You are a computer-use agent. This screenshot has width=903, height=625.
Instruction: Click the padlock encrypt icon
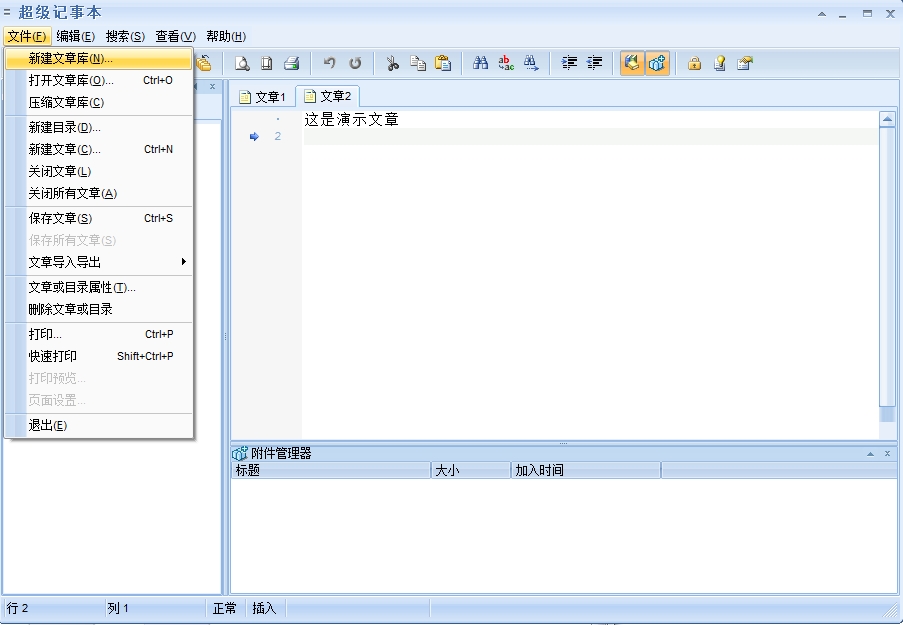(x=694, y=63)
